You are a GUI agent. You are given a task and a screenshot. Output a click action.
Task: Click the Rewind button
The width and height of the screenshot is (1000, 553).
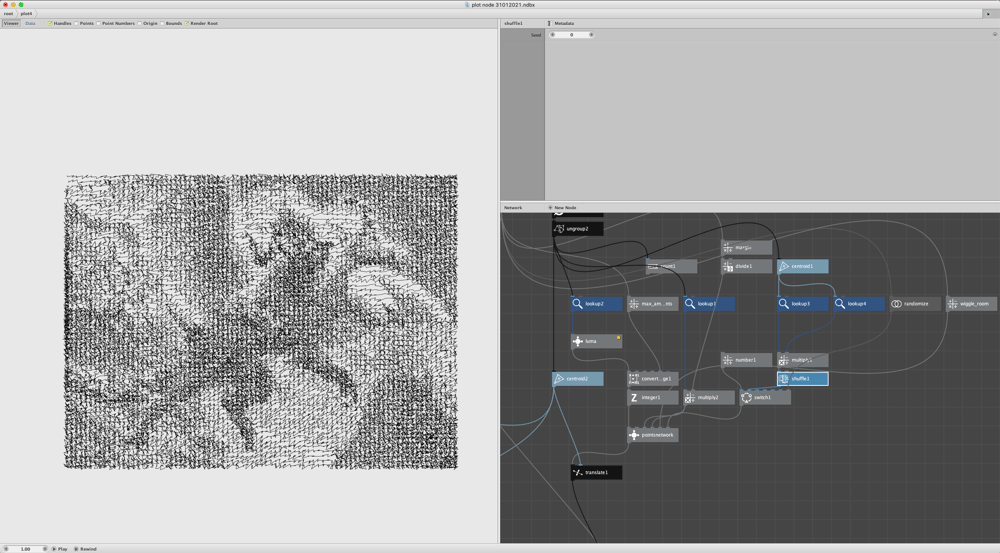[85, 549]
